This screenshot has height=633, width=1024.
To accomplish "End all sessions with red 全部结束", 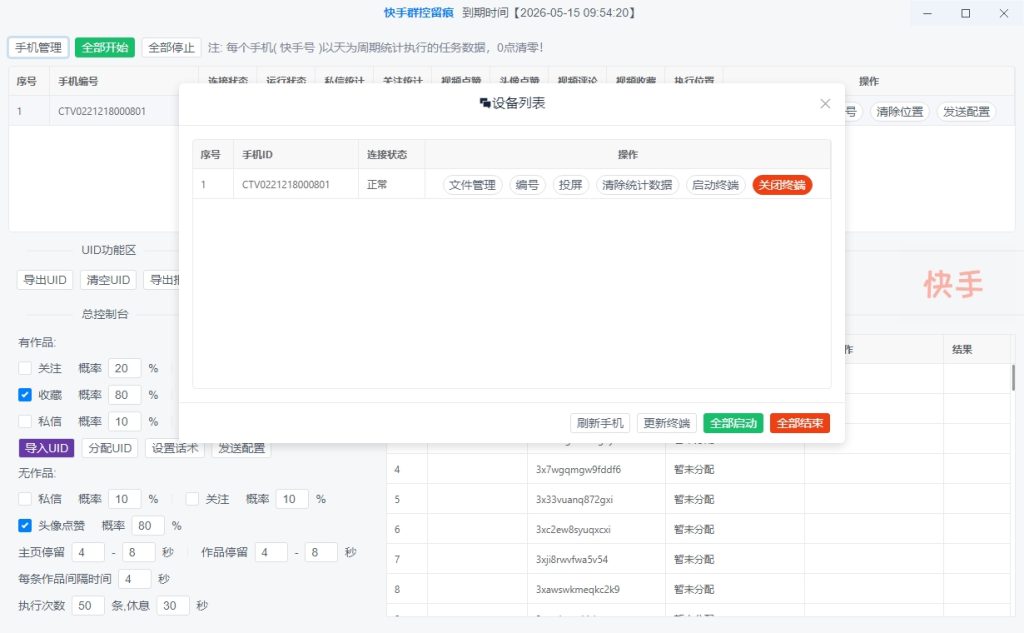I will [x=799, y=423].
